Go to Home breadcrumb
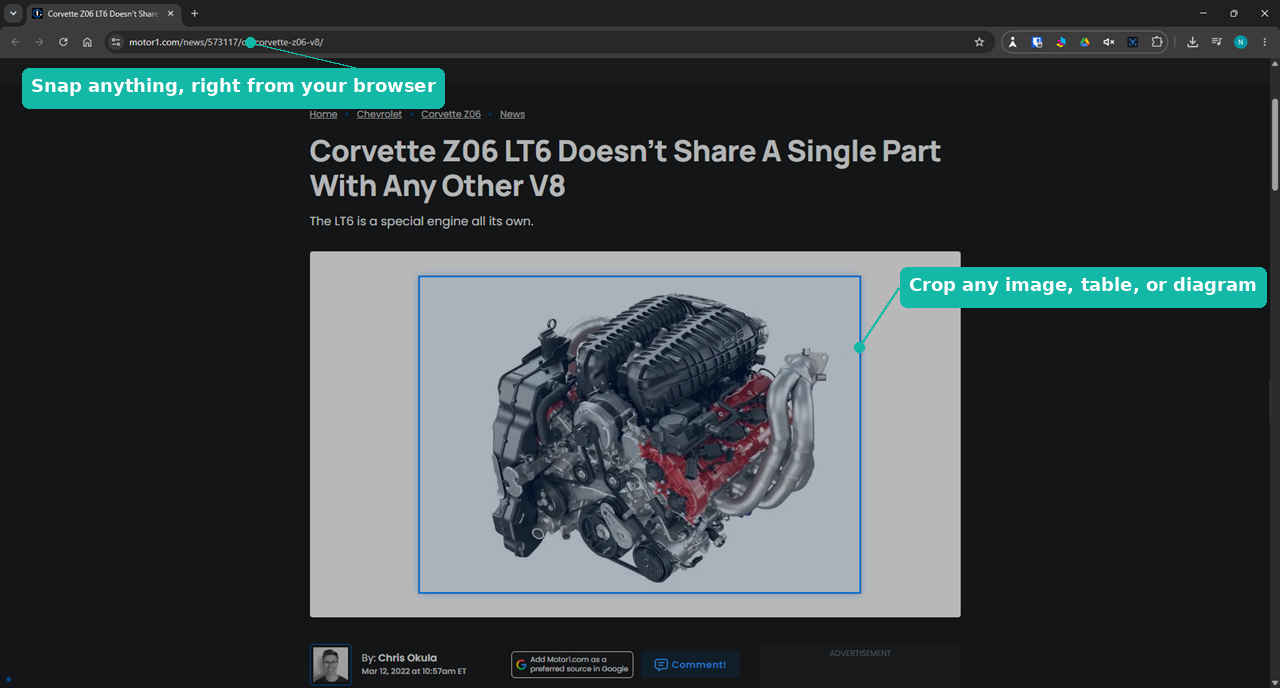1280x688 pixels. click(x=323, y=114)
